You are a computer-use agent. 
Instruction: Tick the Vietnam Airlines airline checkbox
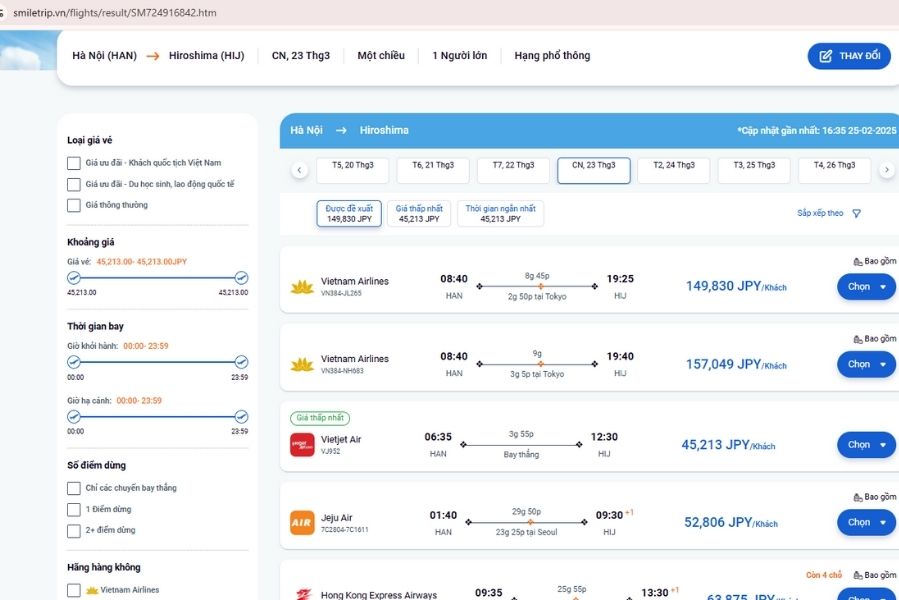coord(73,590)
